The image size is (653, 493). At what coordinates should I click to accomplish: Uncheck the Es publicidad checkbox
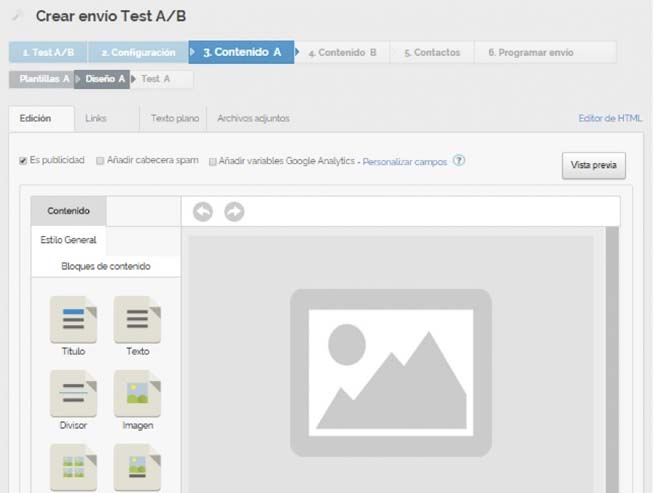23,161
